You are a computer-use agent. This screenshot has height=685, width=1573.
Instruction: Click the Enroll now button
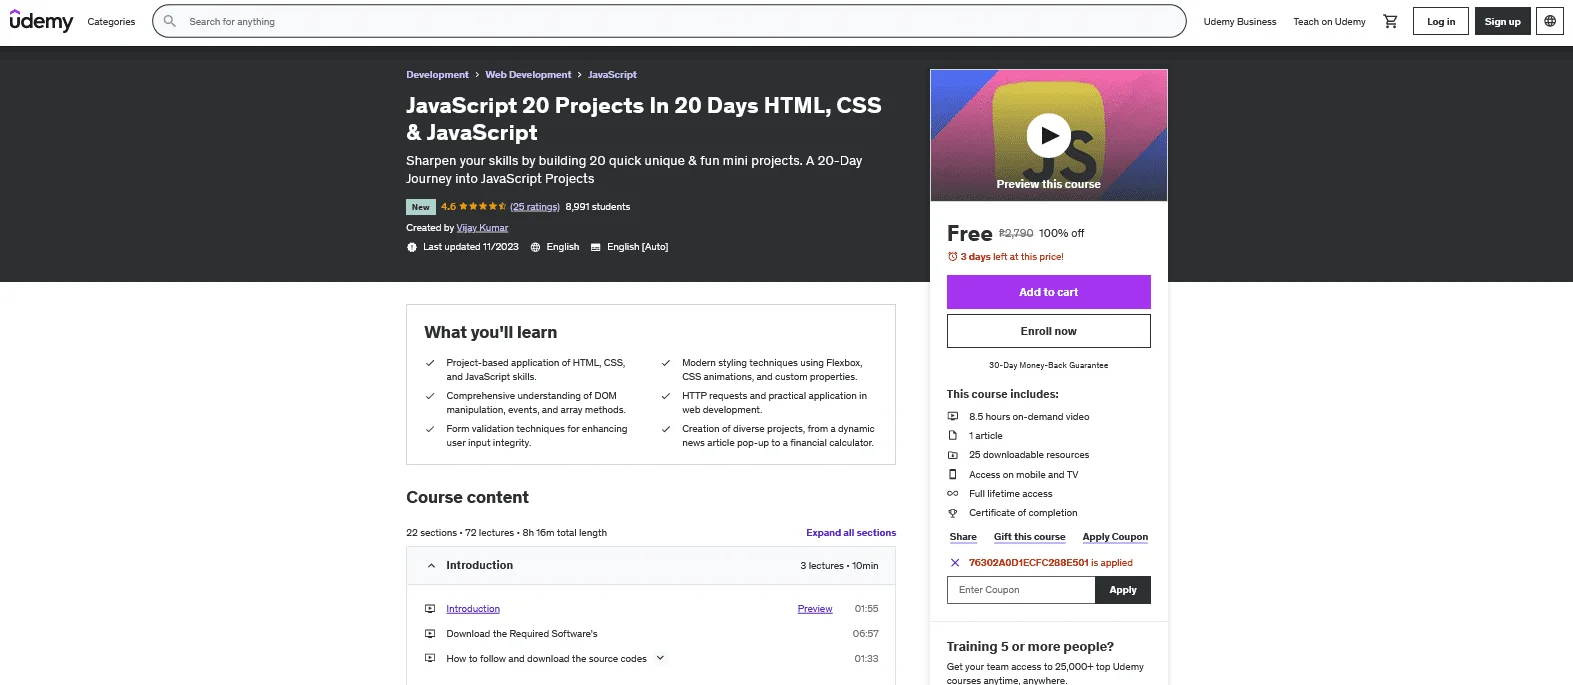(x=1049, y=331)
